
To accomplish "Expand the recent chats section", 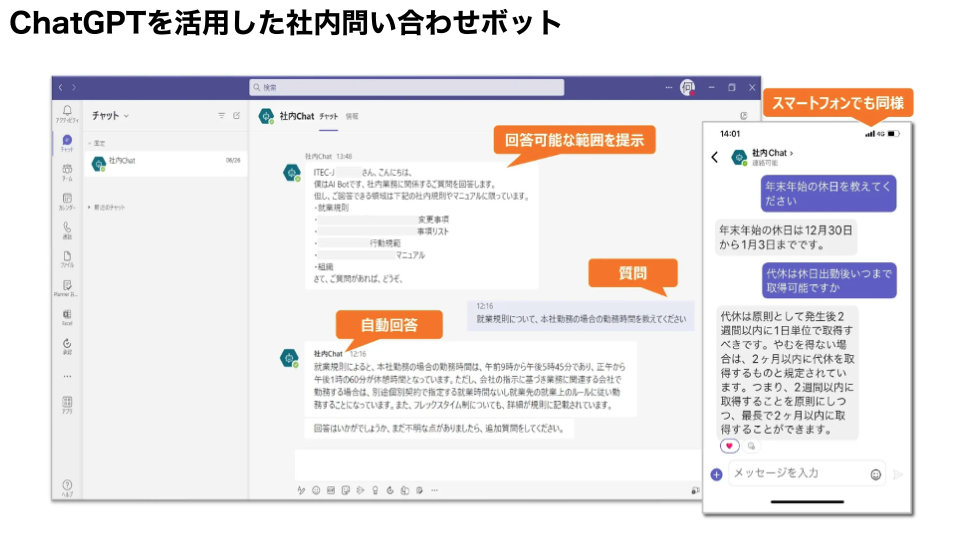I will click(x=89, y=206).
